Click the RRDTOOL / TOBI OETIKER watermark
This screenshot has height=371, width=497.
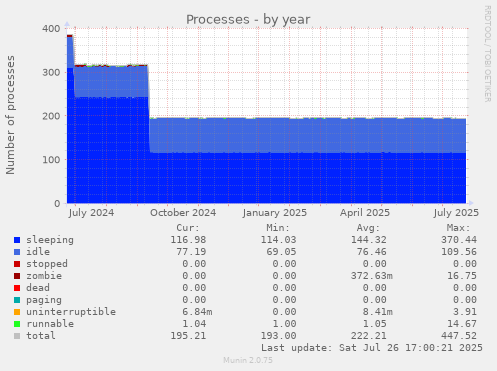[x=487, y=54]
